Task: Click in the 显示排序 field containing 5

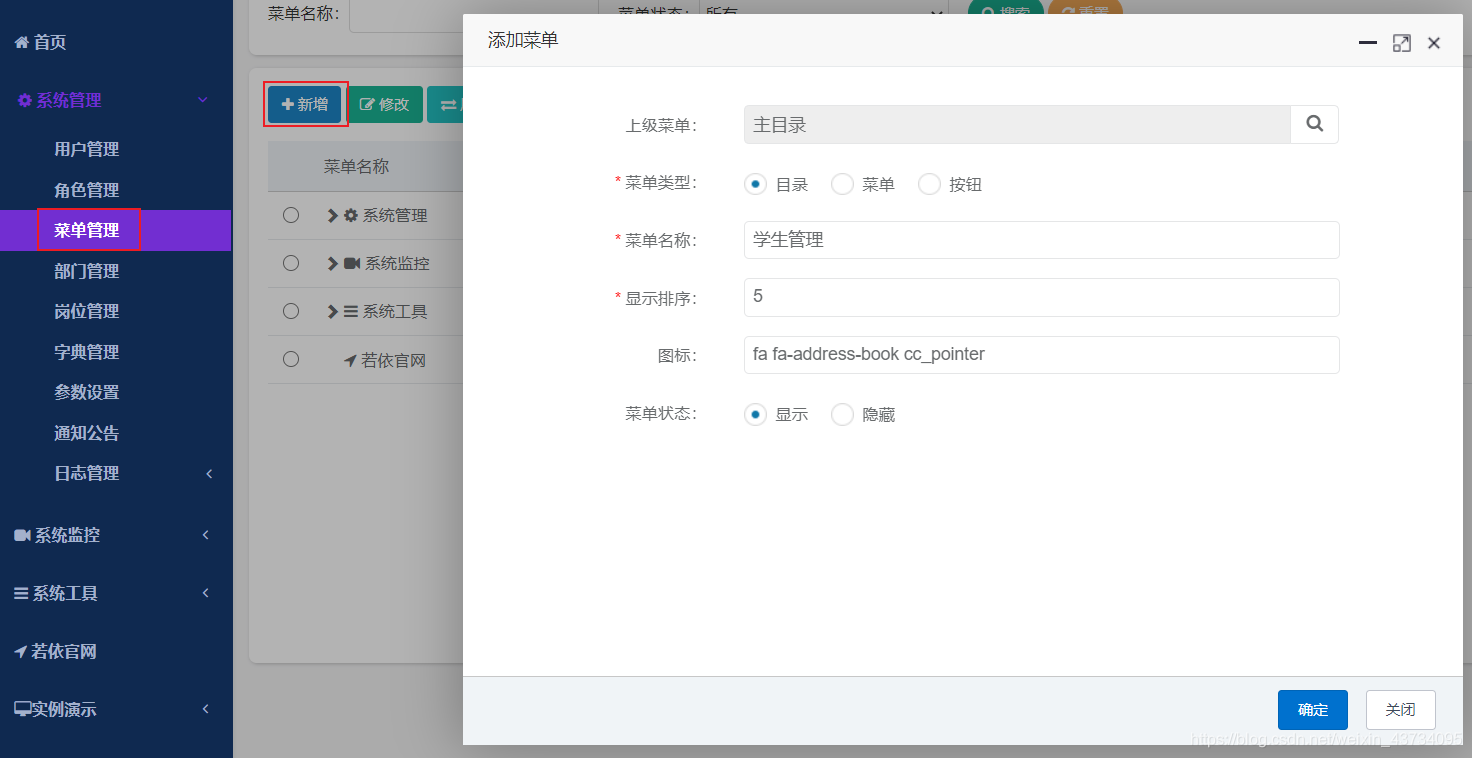Action: [x=1041, y=297]
